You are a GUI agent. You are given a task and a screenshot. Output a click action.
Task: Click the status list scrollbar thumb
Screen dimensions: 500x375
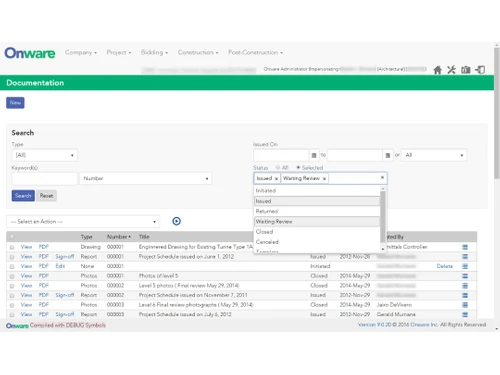(x=383, y=217)
